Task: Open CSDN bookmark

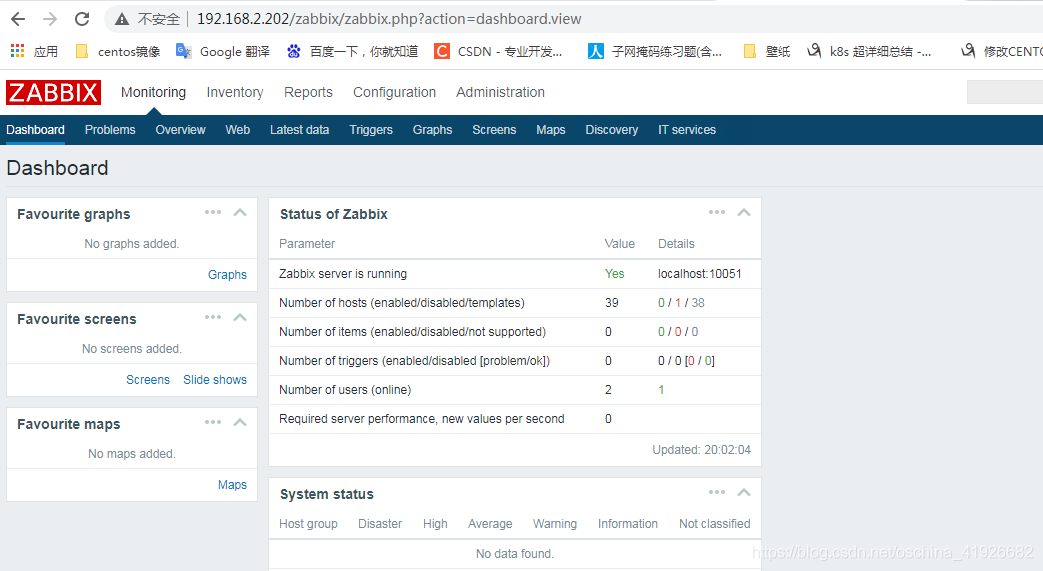Action: [x=498, y=51]
